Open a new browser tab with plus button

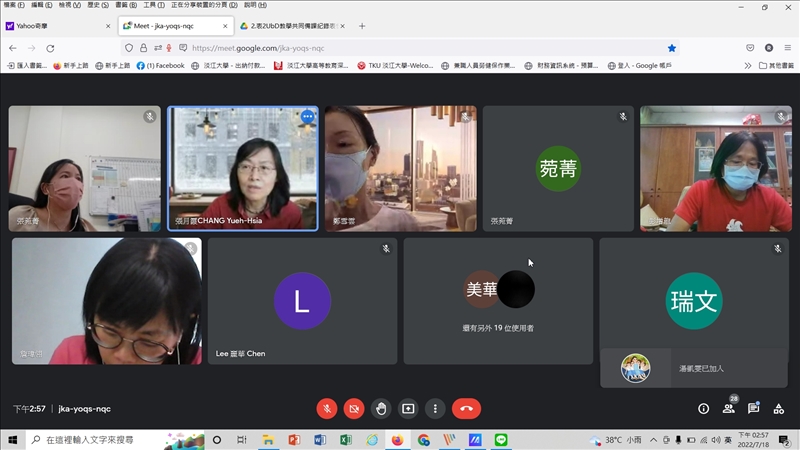(x=362, y=26)
